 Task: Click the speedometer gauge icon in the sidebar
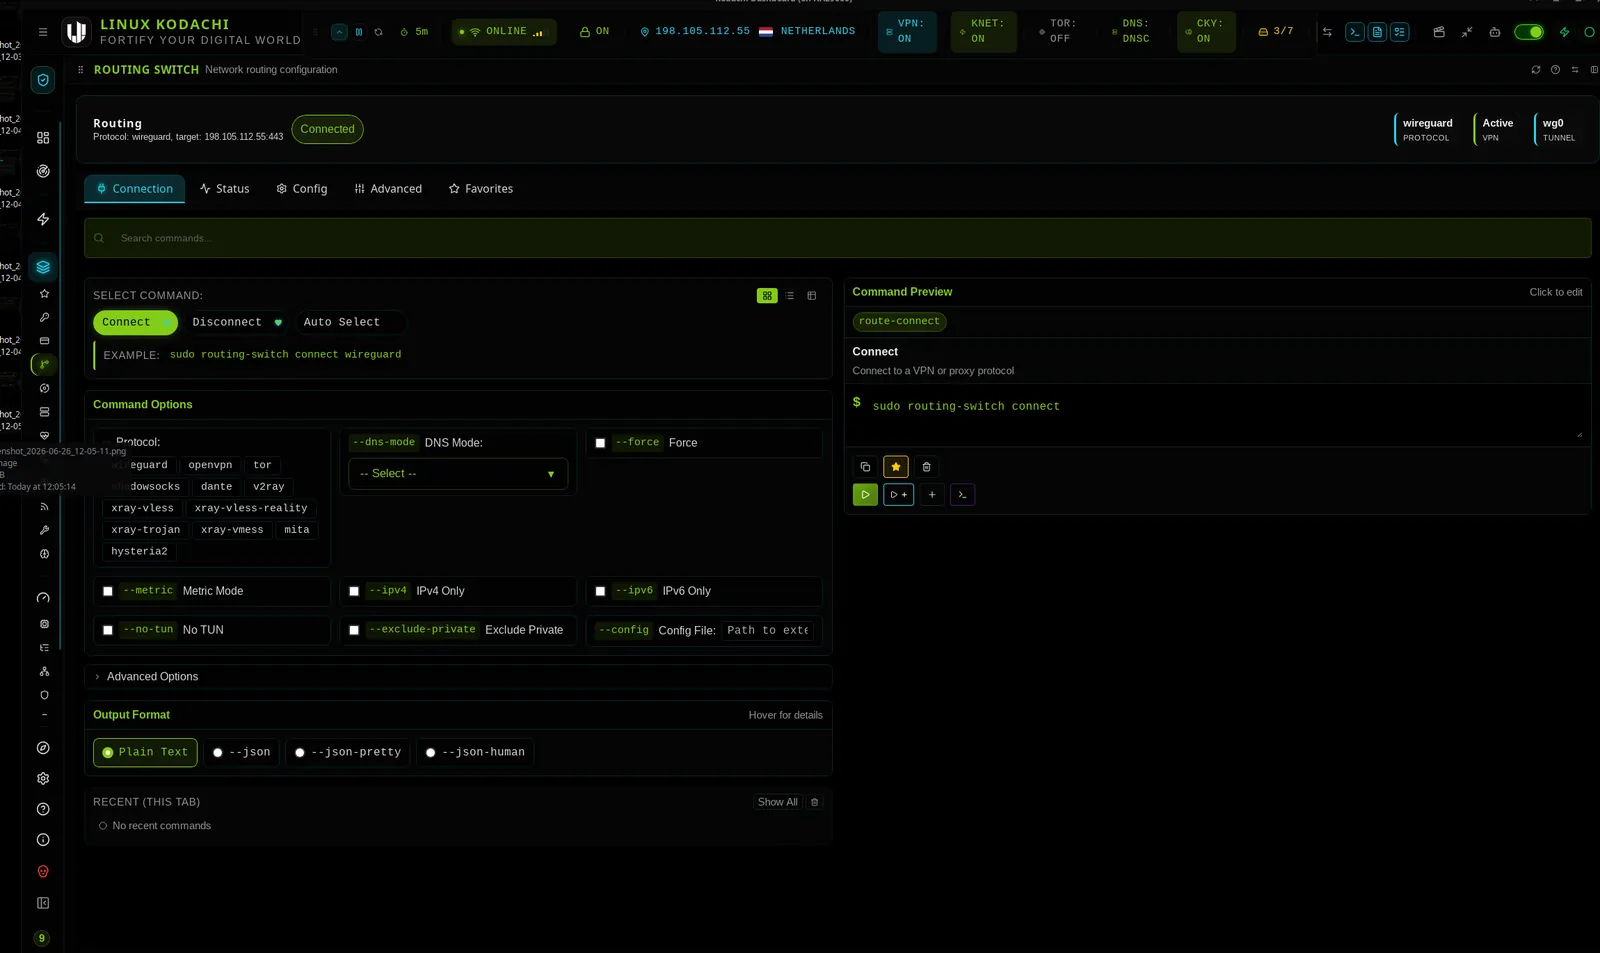tap(43, 598)
